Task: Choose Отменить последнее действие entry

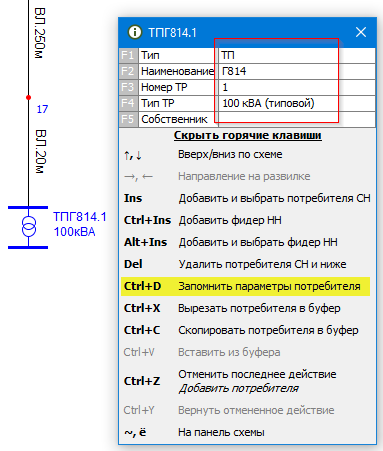Action: (x=257, y=374)
